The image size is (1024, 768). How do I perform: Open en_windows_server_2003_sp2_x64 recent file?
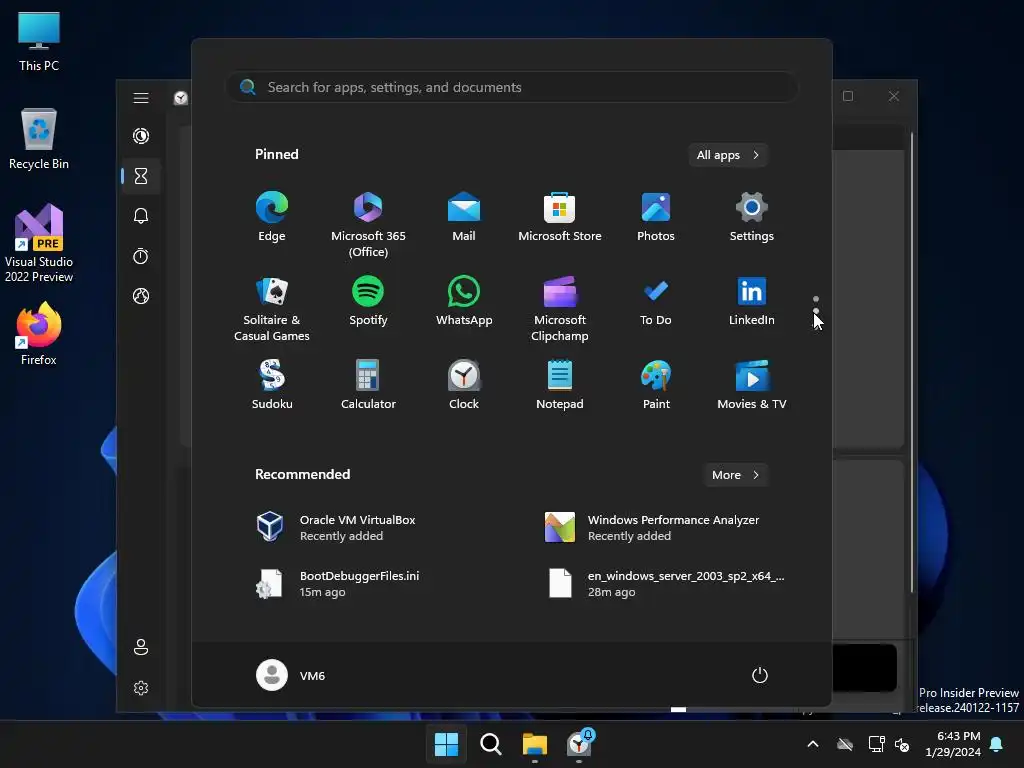coord(666,583)
